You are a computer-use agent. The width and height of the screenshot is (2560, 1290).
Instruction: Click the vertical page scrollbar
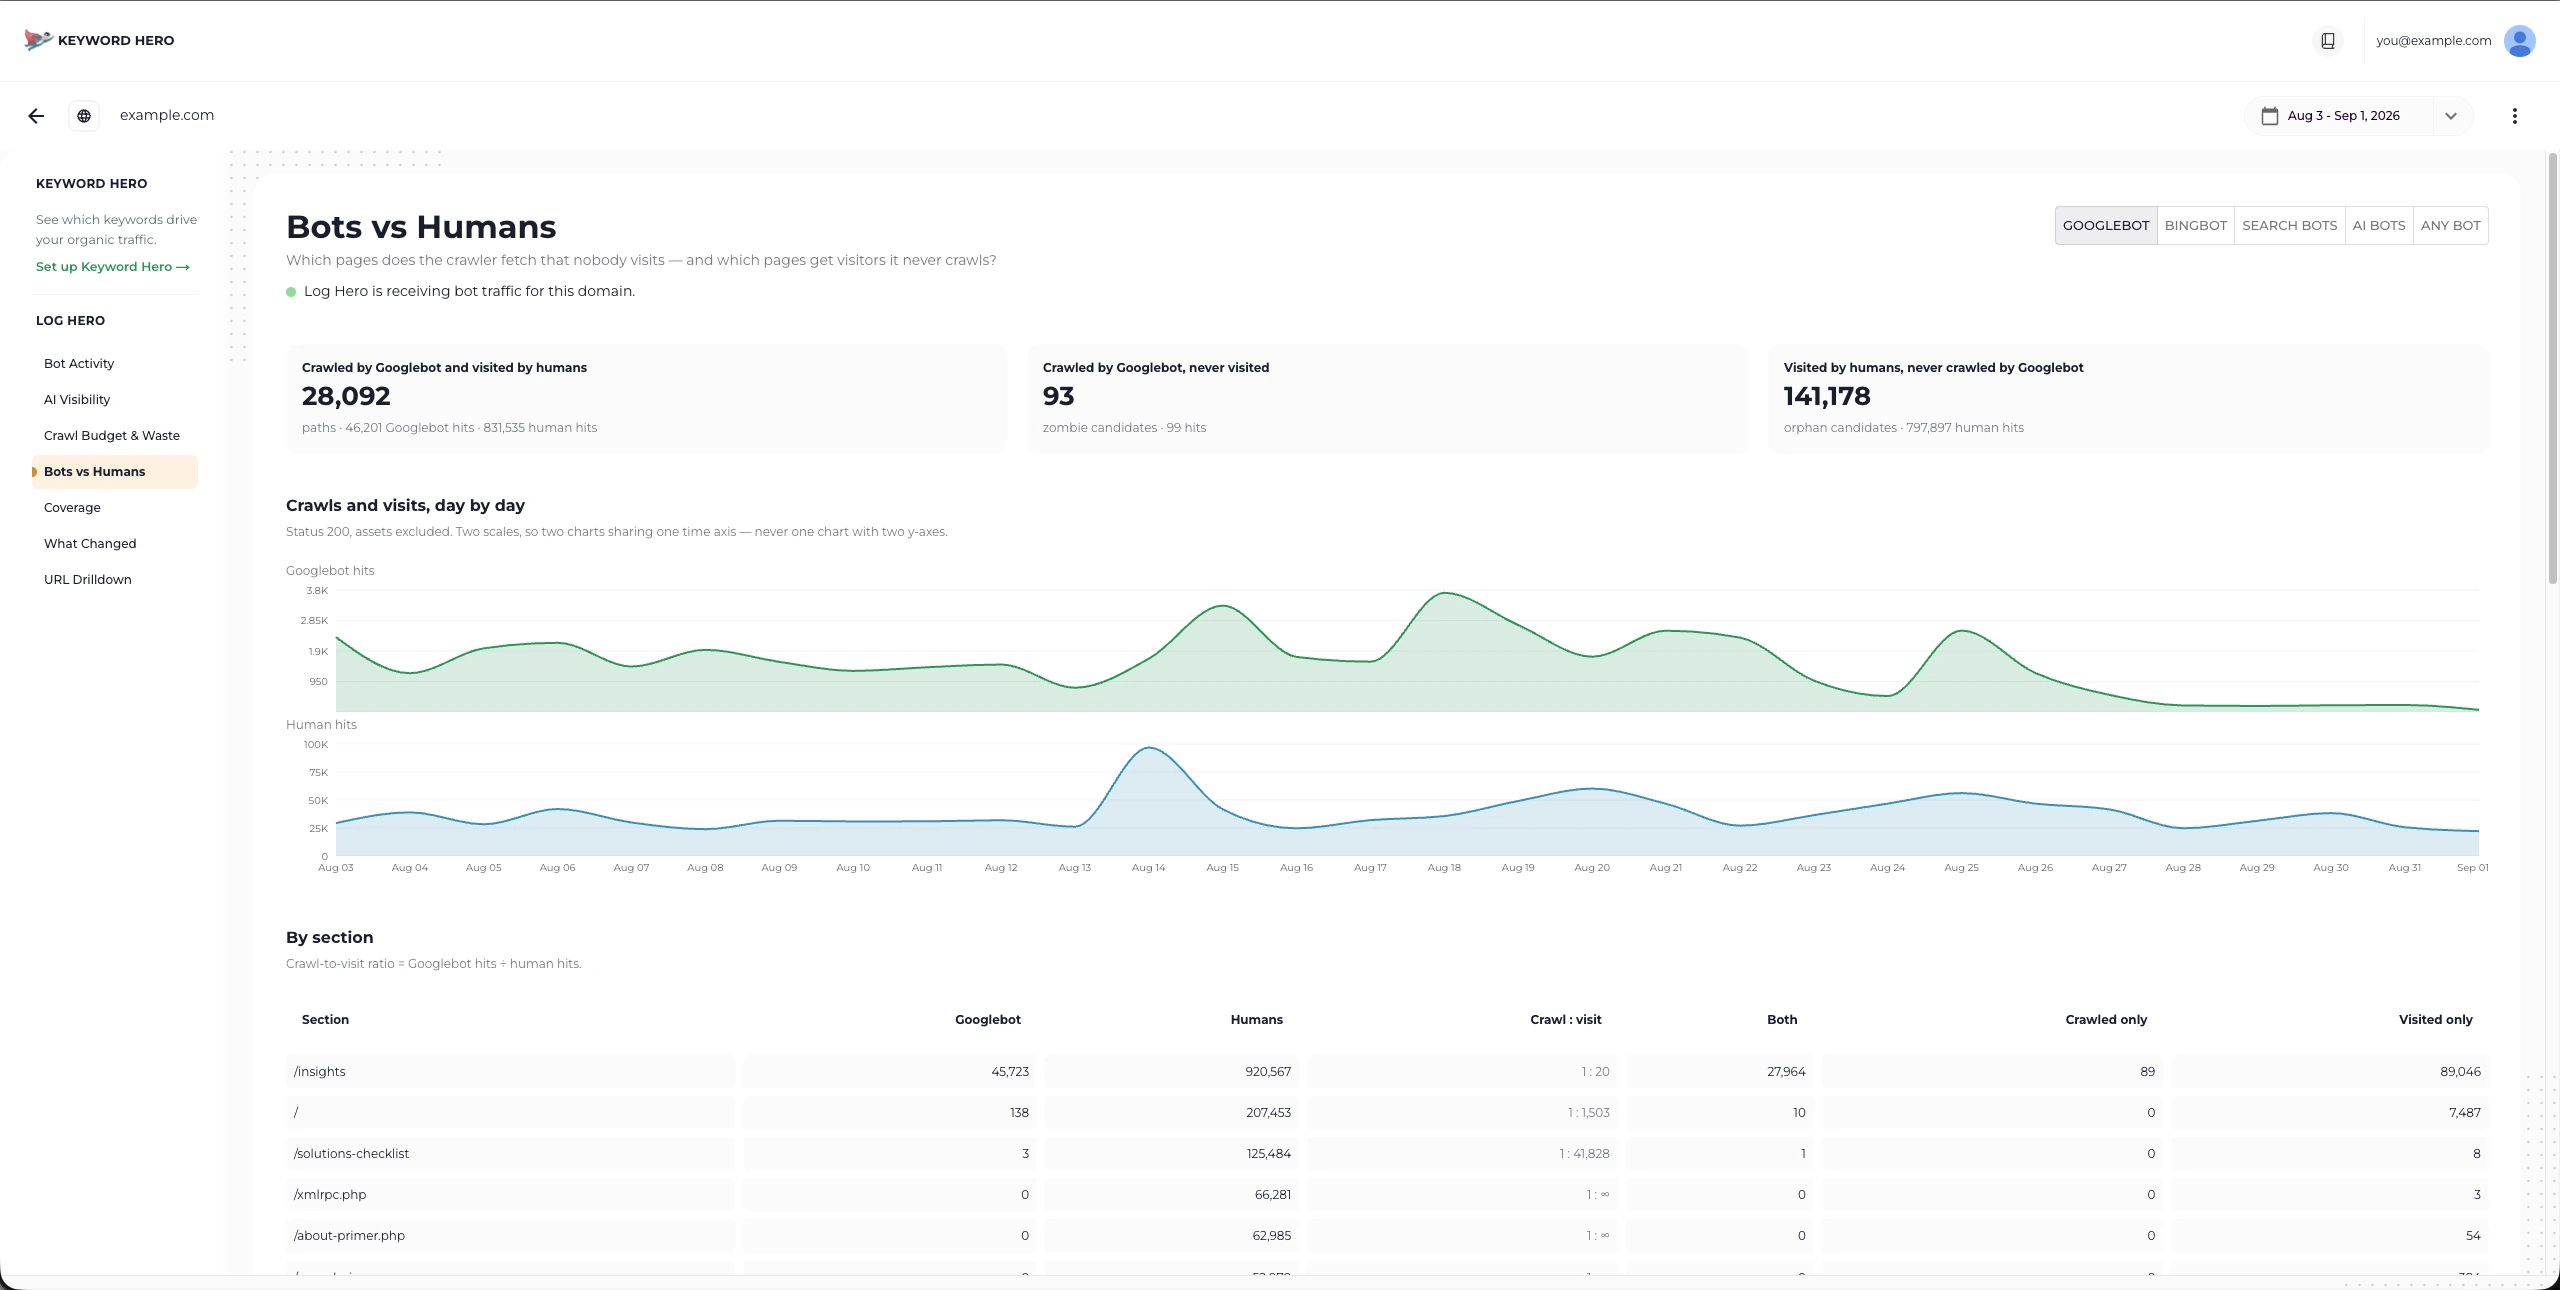(2552, 368)
